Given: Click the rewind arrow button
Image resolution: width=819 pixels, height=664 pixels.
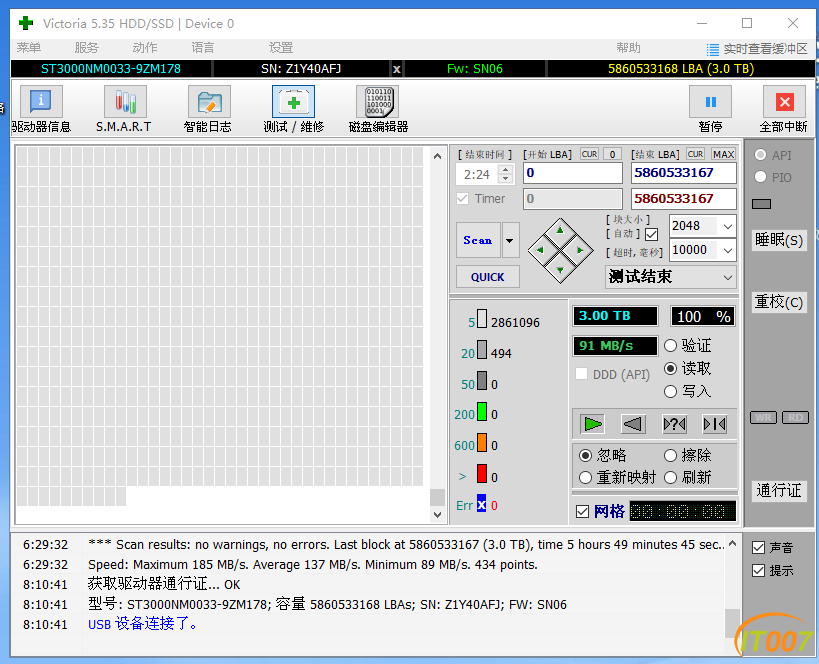Looking at the screenshot, I should point(632,424).
